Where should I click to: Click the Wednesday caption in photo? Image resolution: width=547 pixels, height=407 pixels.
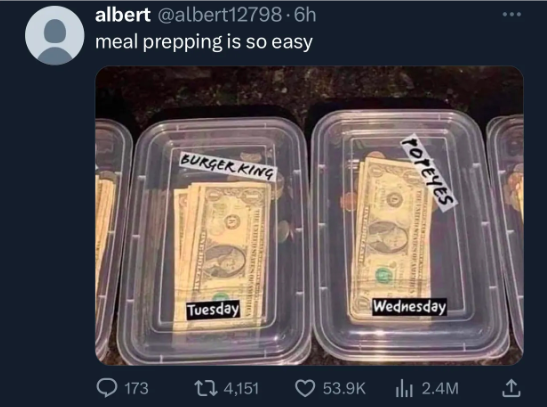pyautogui.click(x=410, y=307)
